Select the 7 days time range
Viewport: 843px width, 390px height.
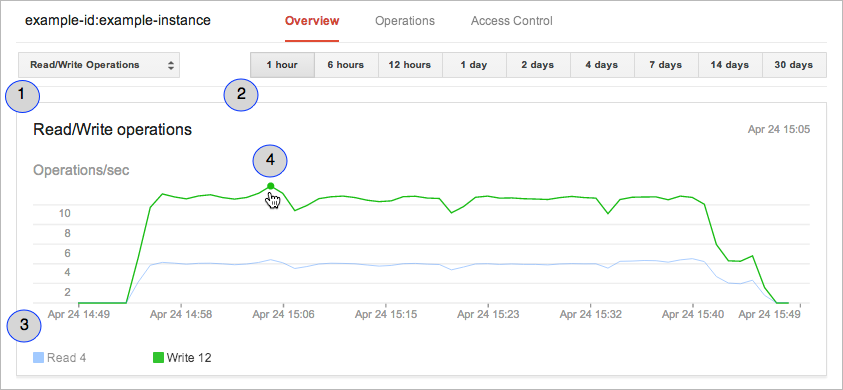tap(666, 65)
